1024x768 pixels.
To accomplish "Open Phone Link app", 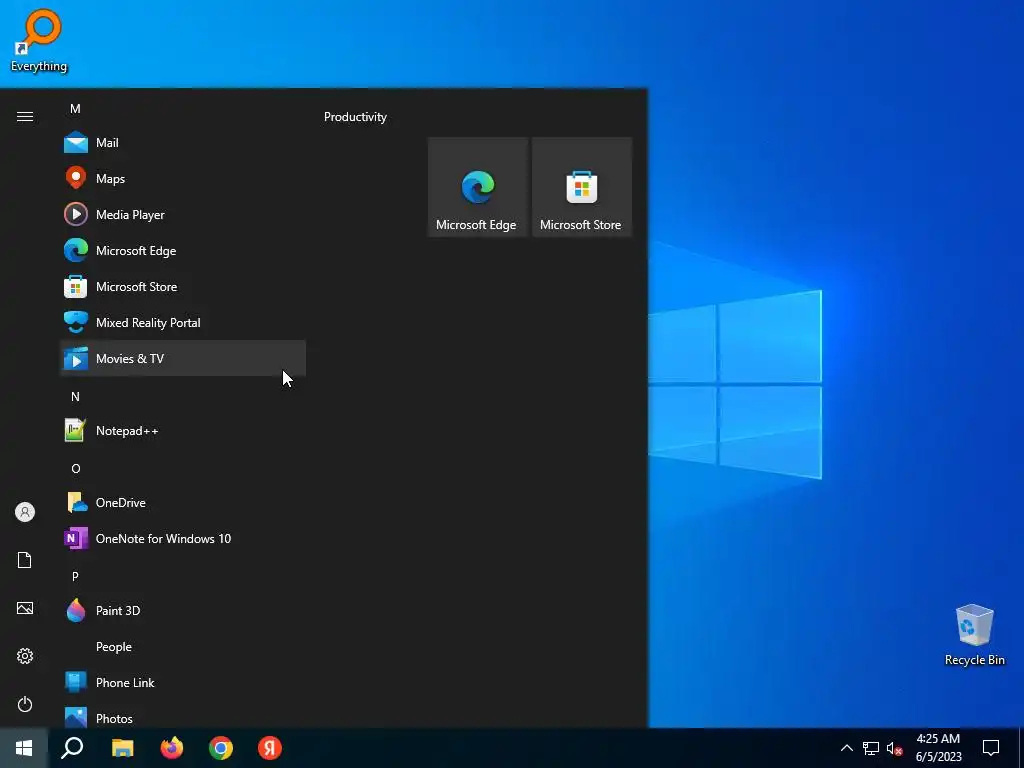I will click(x=183, y=682).
